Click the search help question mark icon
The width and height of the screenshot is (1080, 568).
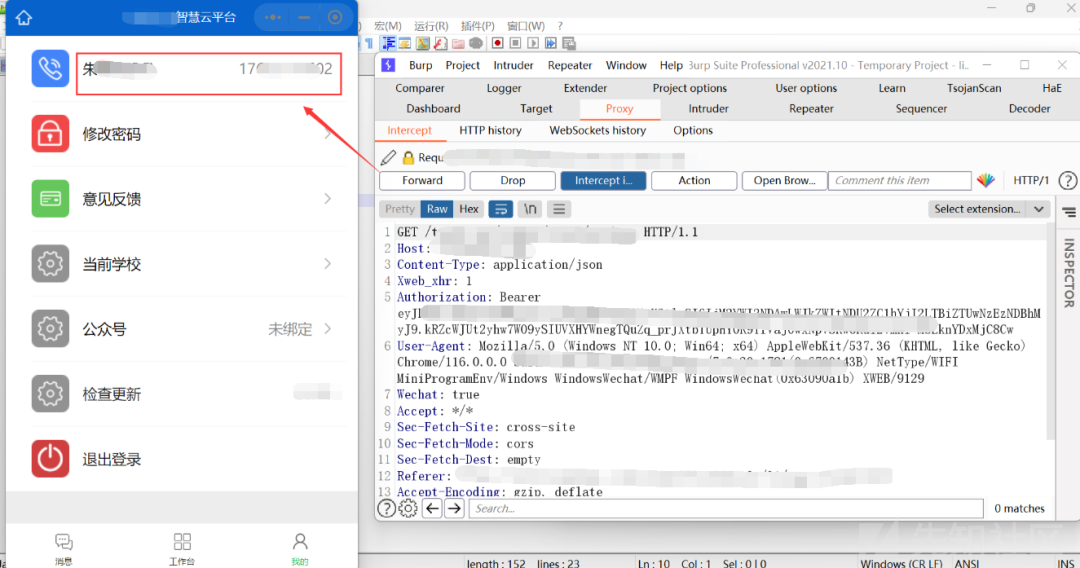click(386, 509)
